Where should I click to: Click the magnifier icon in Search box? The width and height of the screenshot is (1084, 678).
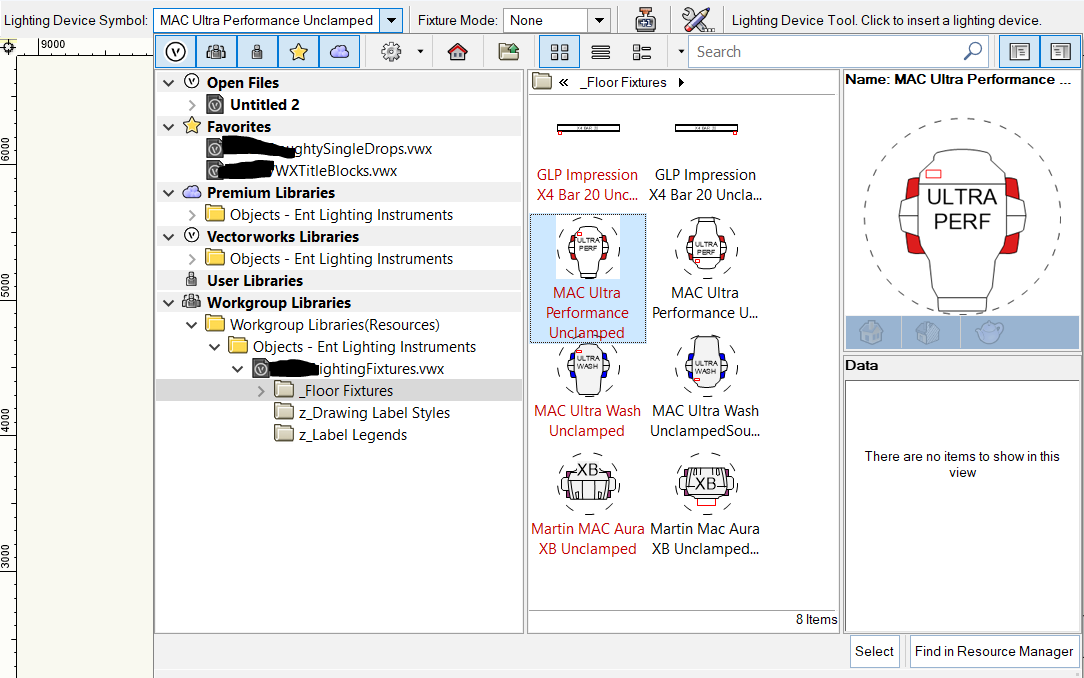coord(972,52)
